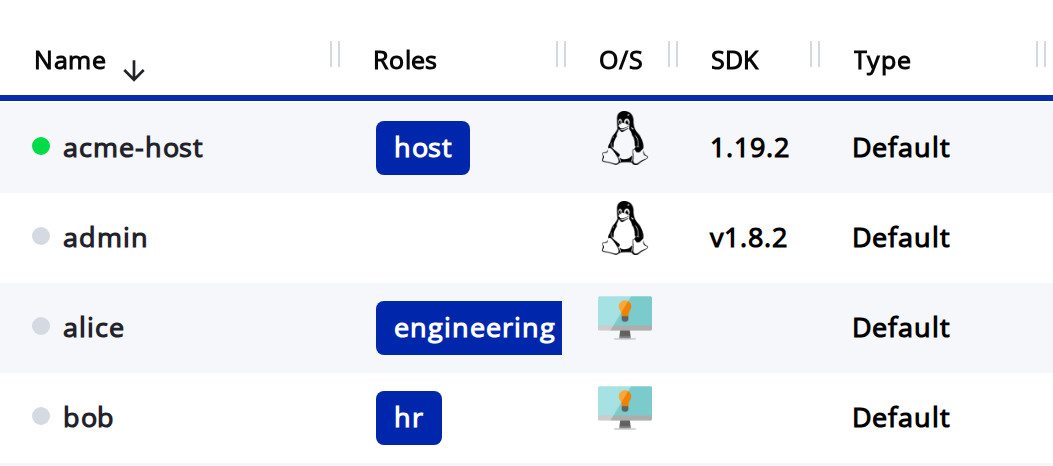Grab the resize handle after the Name column

tap(335, 54)
